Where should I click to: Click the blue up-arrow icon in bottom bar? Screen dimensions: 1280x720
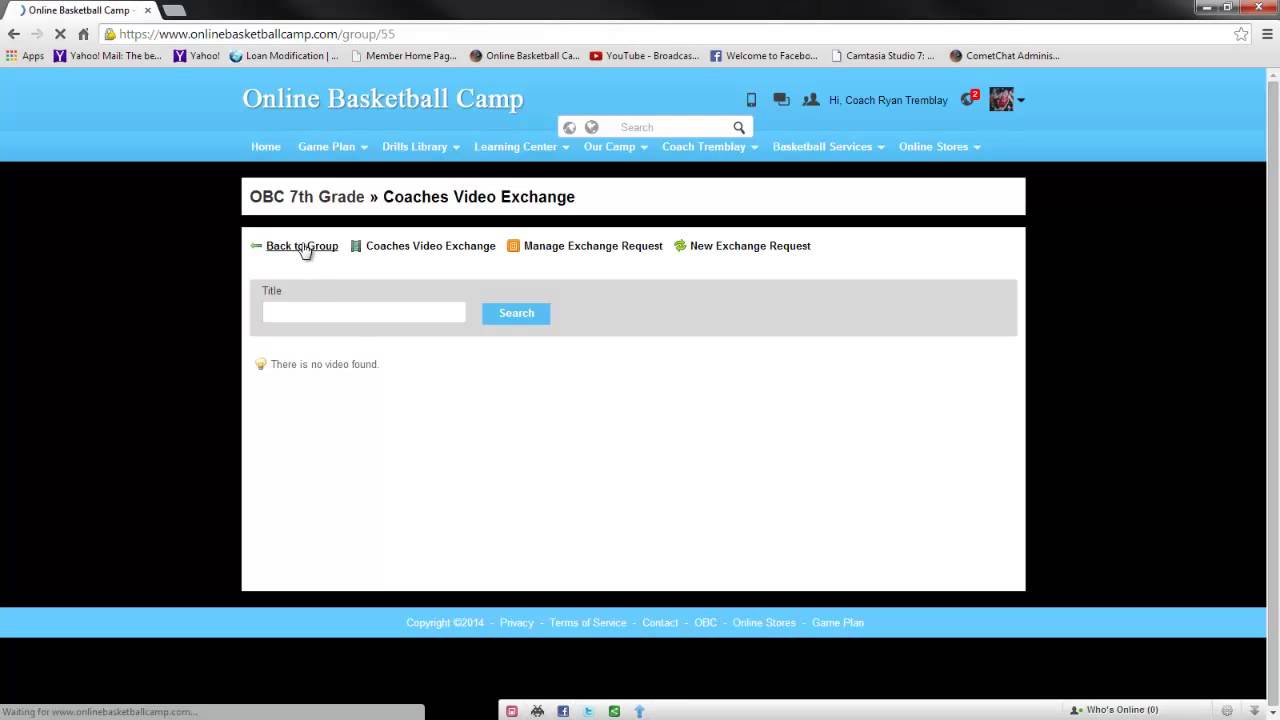click(x=639, y=711)
